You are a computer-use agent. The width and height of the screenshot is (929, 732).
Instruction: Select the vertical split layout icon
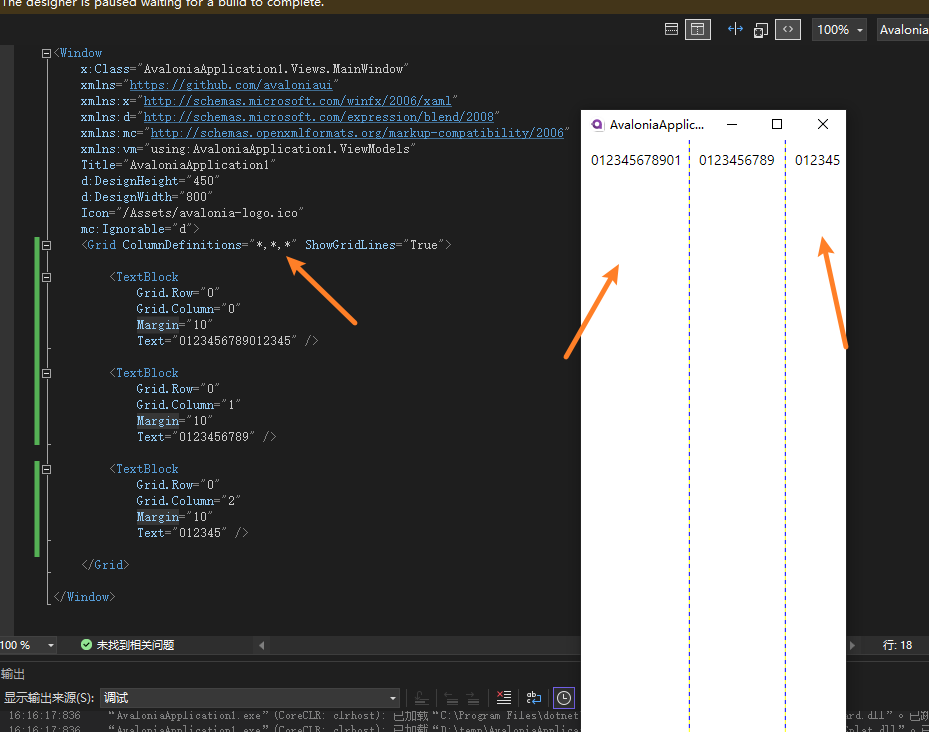(697, 29)
